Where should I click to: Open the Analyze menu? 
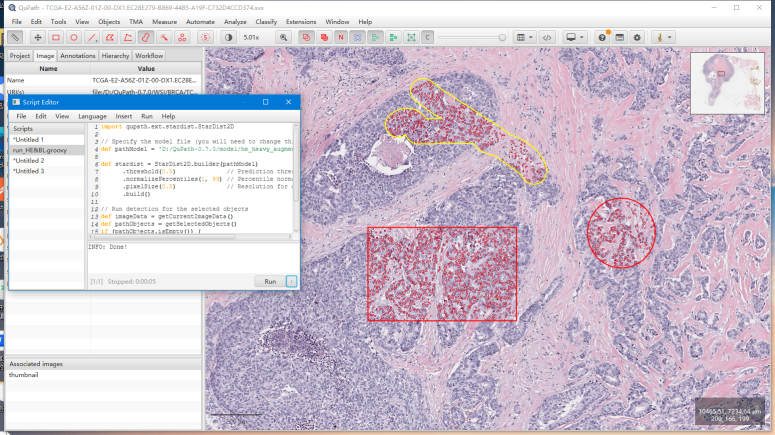coord(234,21)
